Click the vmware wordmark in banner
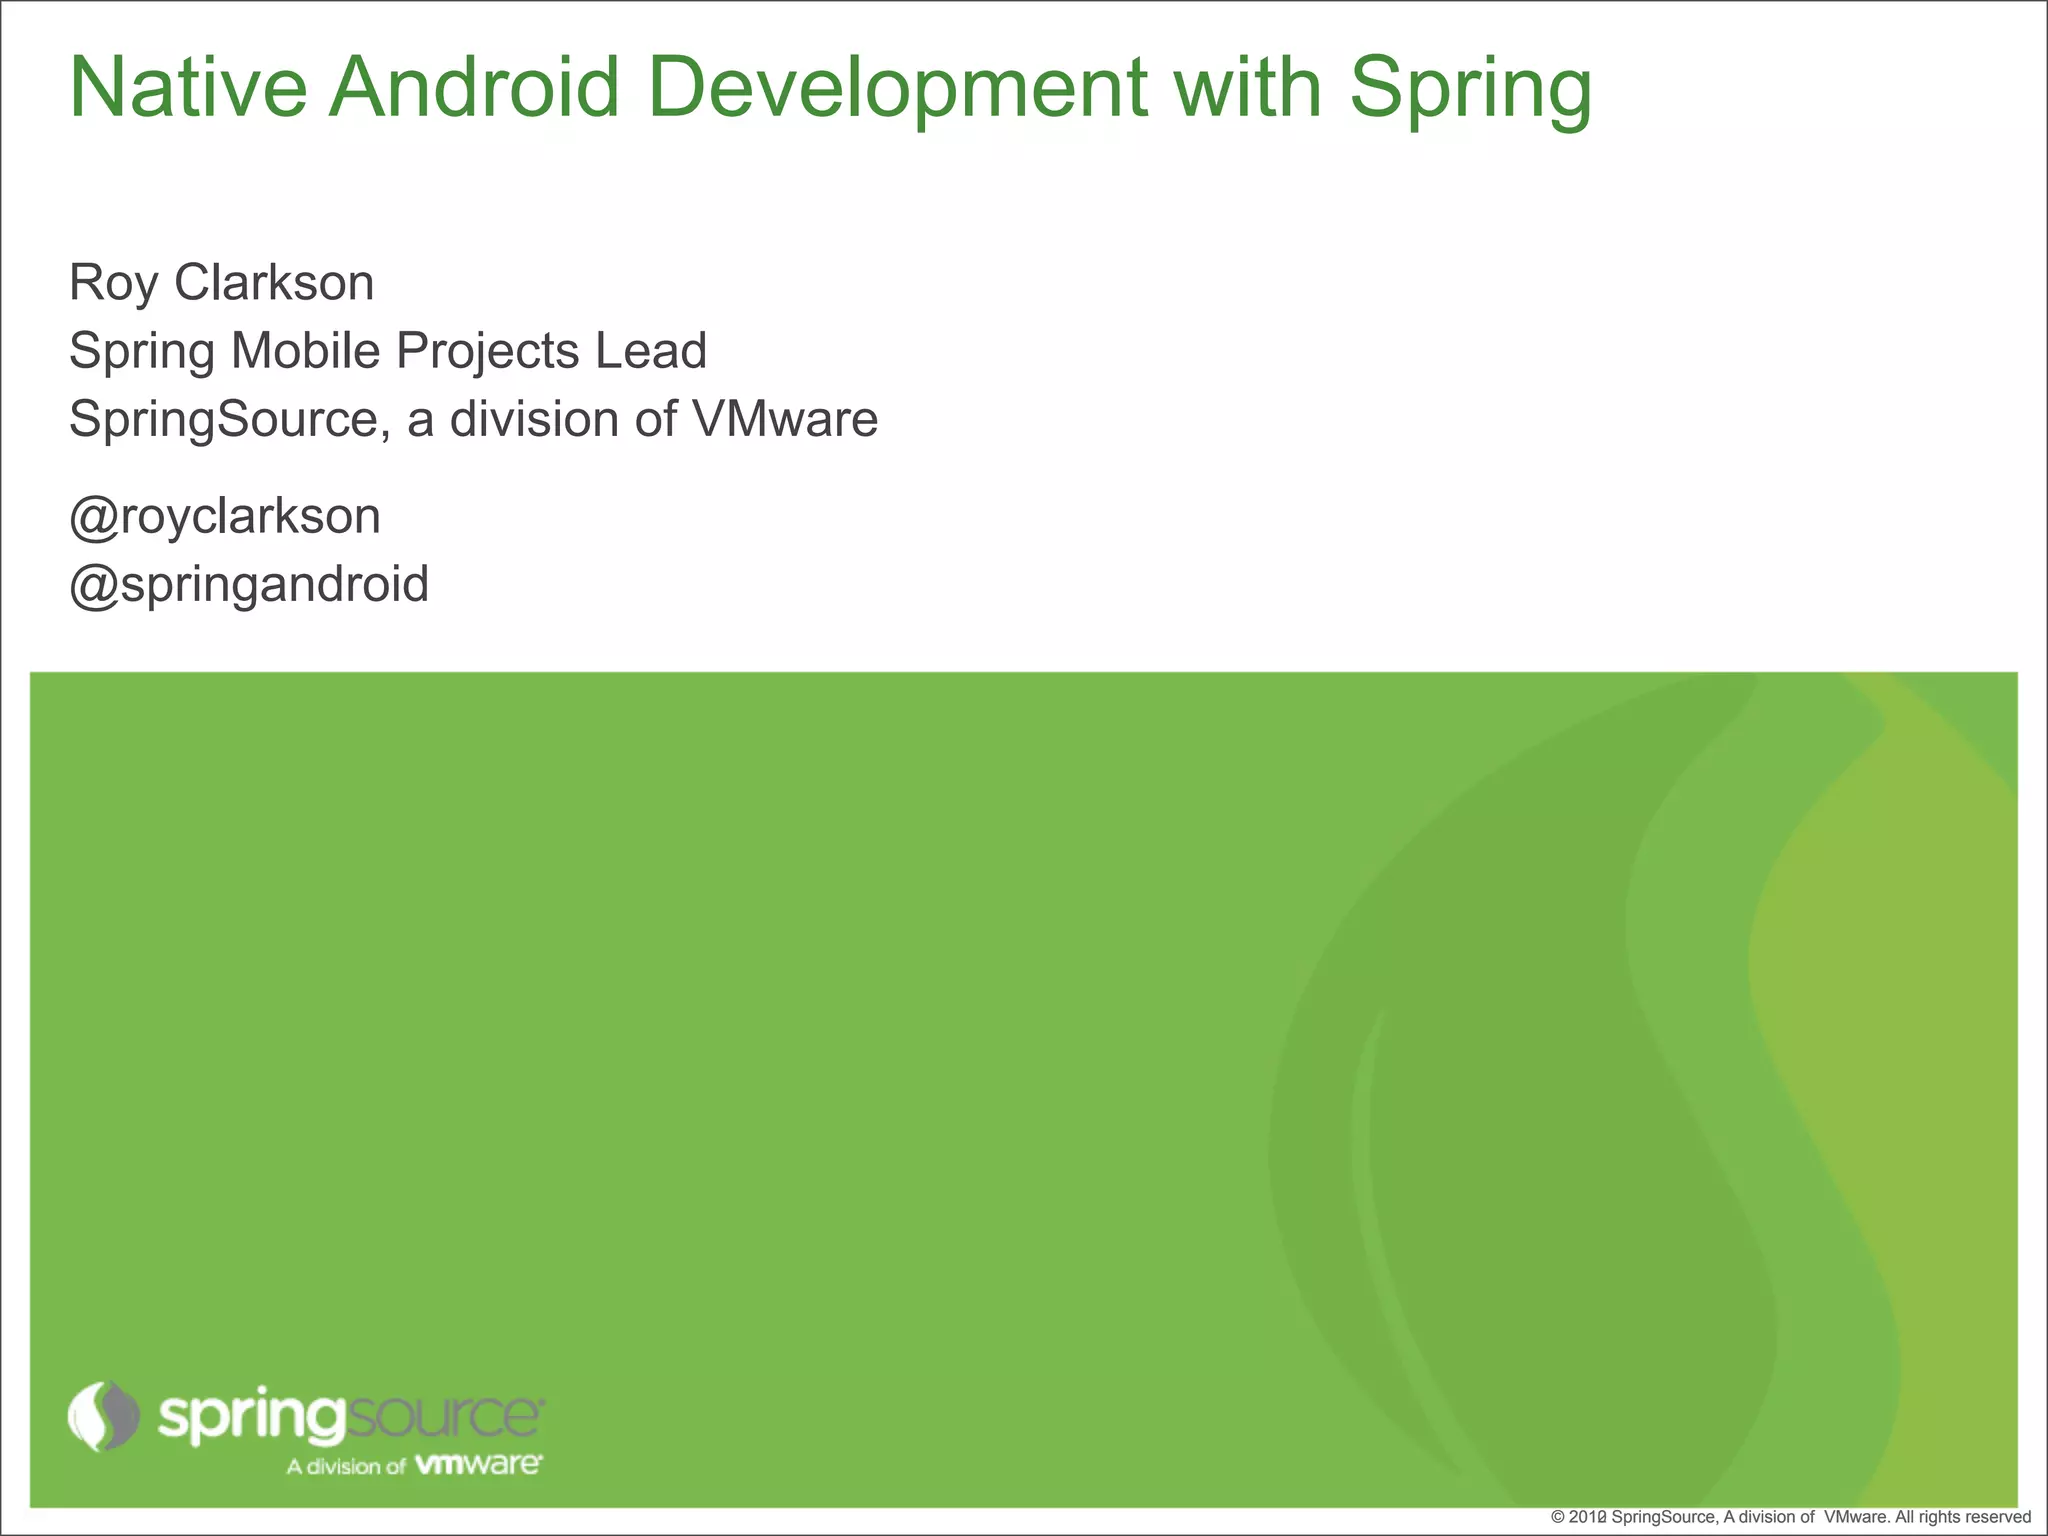Viewport: 2048px width, 1536px height. 478,1464
